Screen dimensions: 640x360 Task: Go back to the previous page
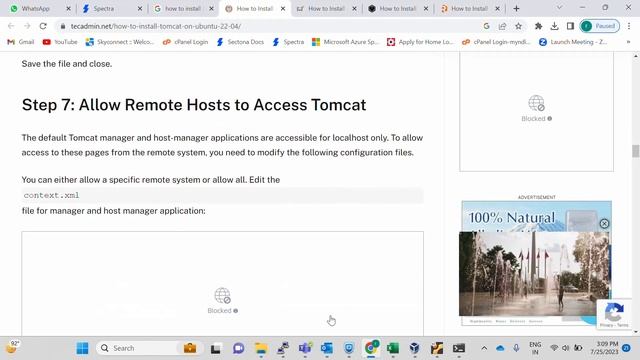click(11, 26)
